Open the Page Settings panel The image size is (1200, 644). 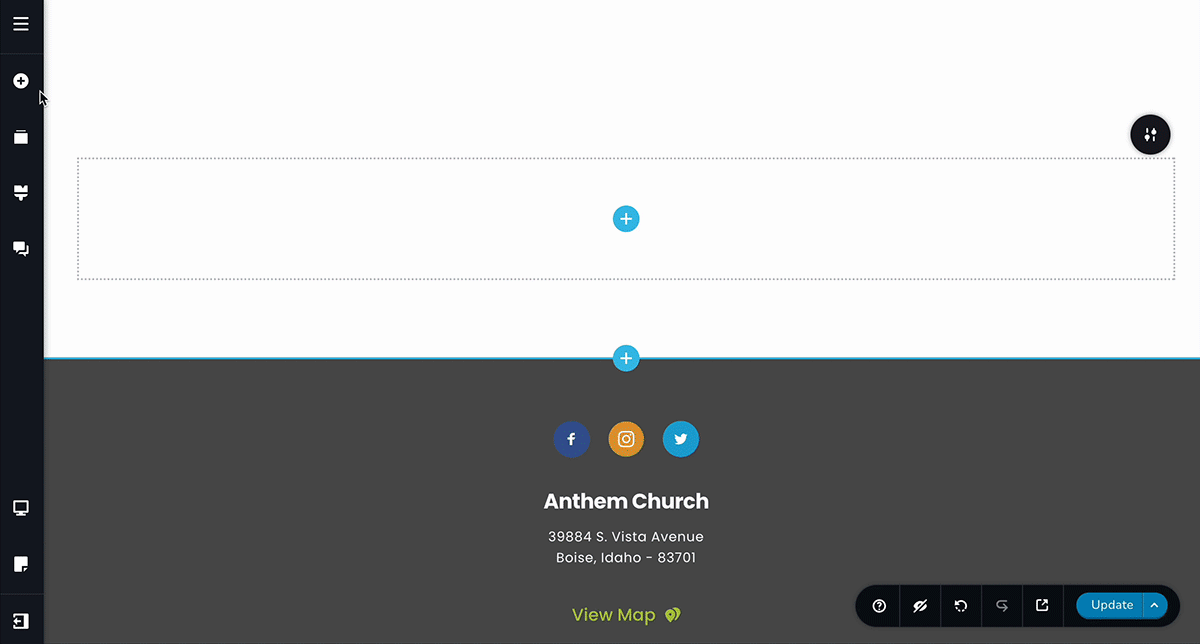21,564
